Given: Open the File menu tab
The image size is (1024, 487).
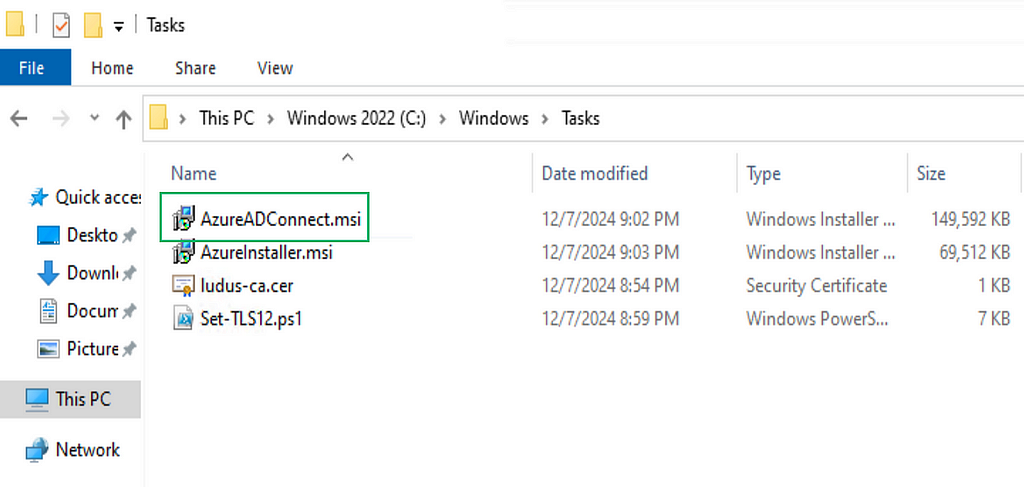Looking at the screenshot, I should coord(32,68).
